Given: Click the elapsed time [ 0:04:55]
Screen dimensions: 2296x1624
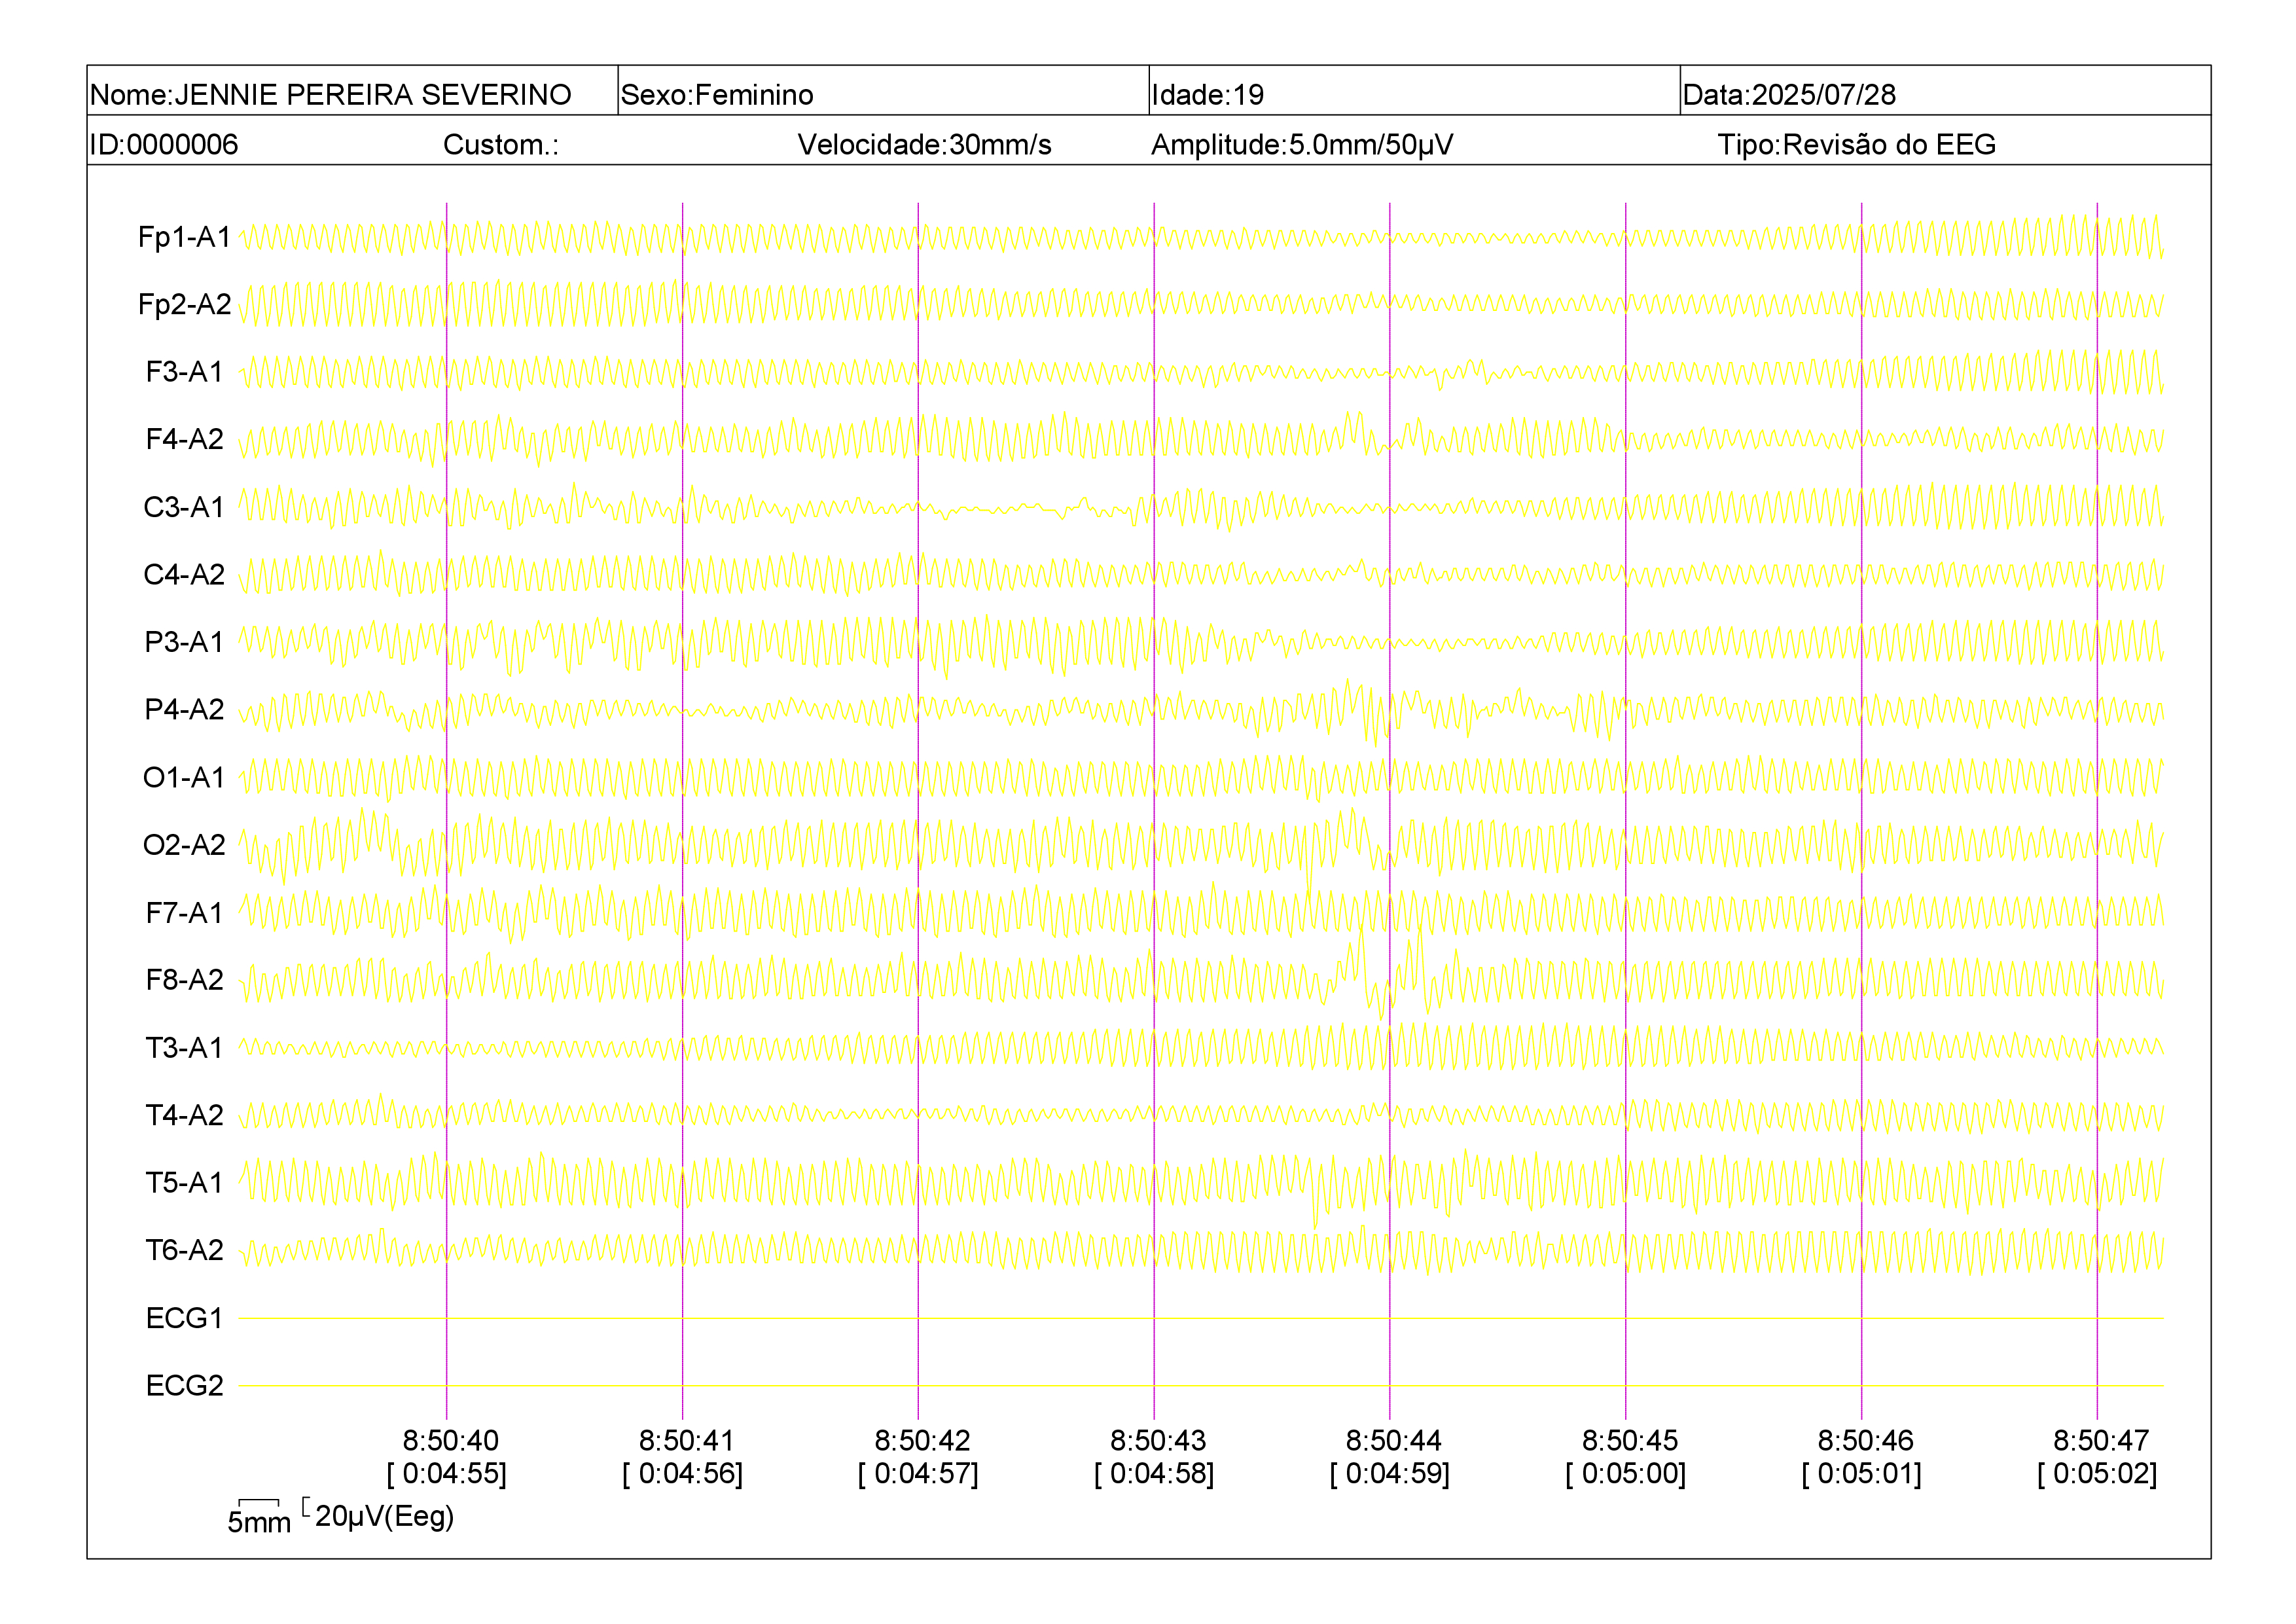Looking at the screenshot, I should pos(447,1474).
